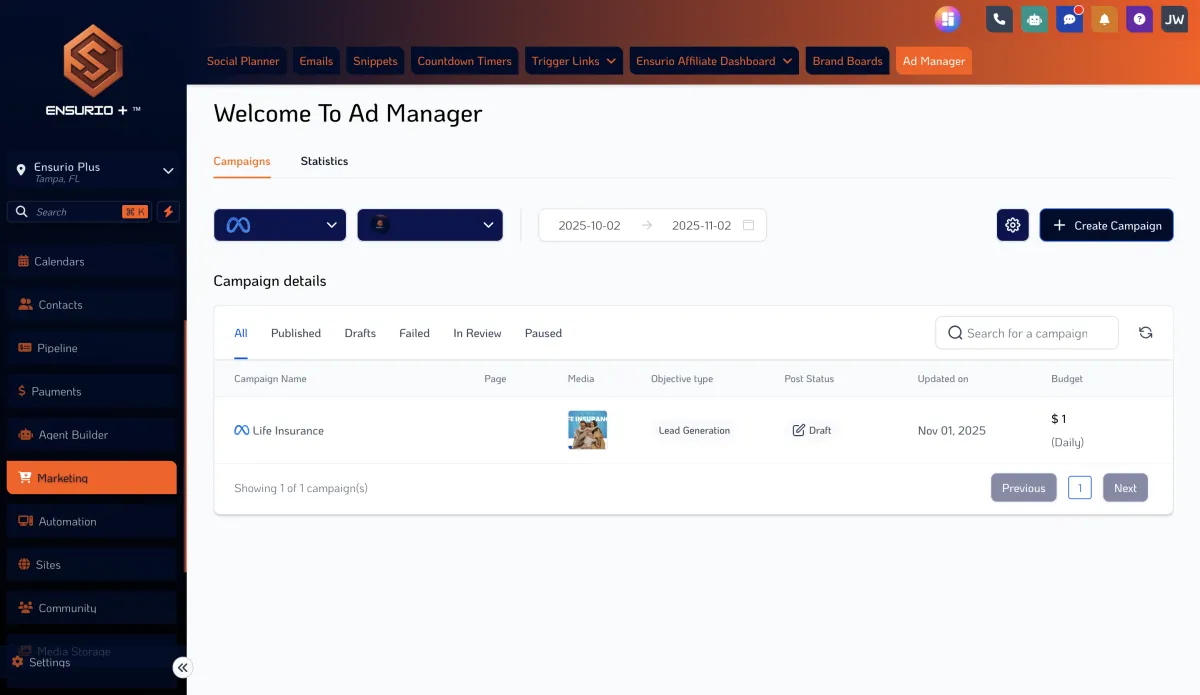Open the phone dialer icon
Image resolution: width=1200 pixels, height=695 pixels.
(999, 19)
